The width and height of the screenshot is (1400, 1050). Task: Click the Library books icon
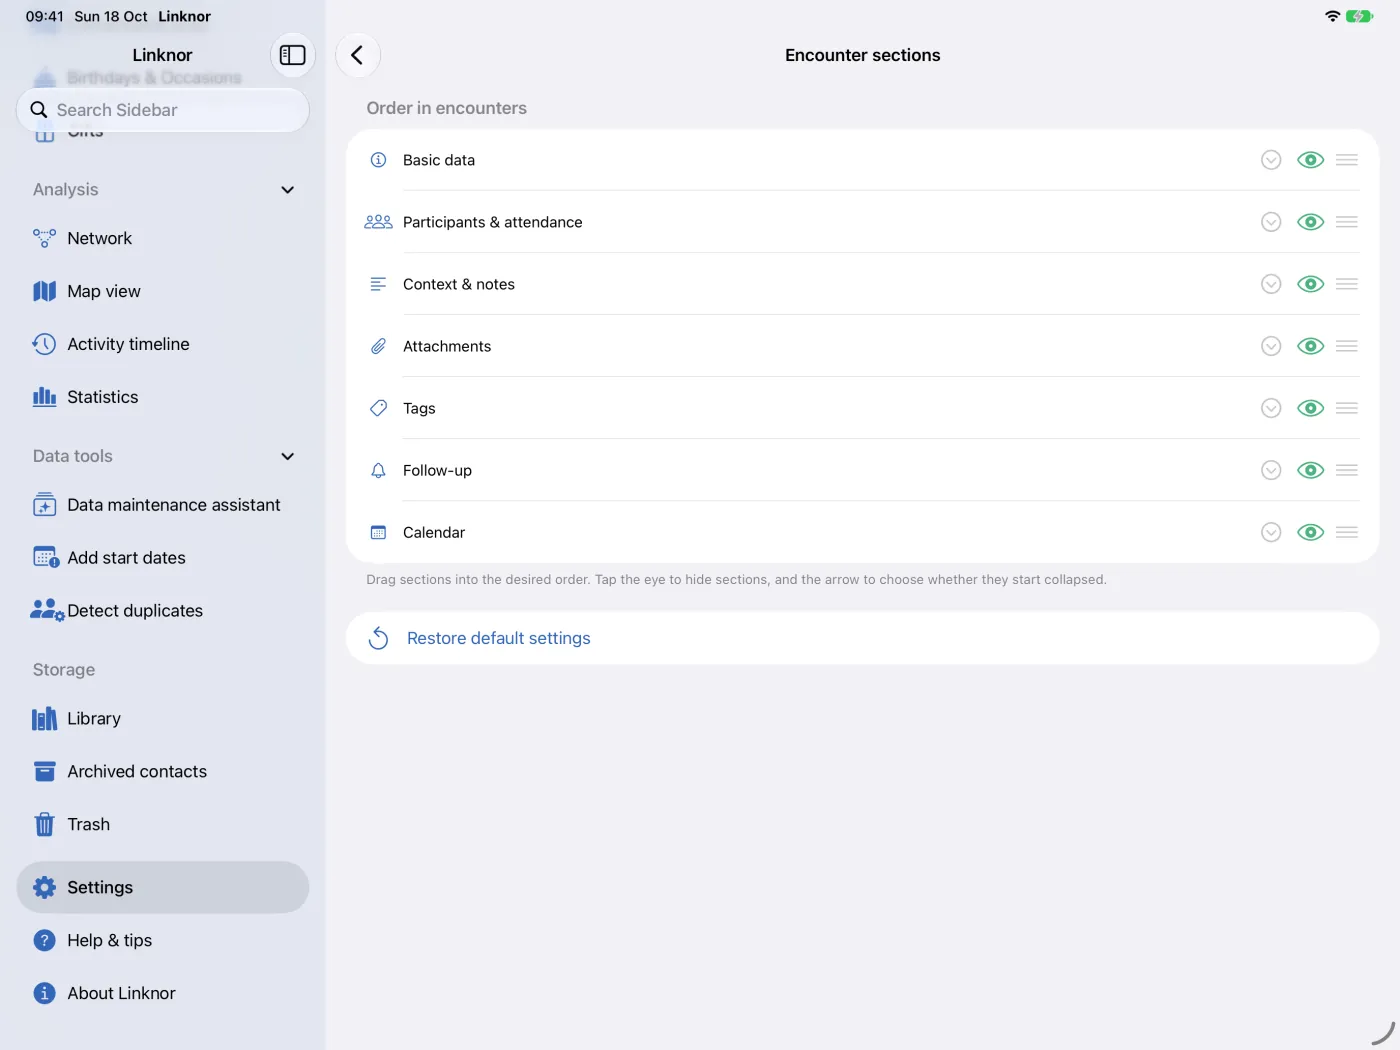(44, 719)
